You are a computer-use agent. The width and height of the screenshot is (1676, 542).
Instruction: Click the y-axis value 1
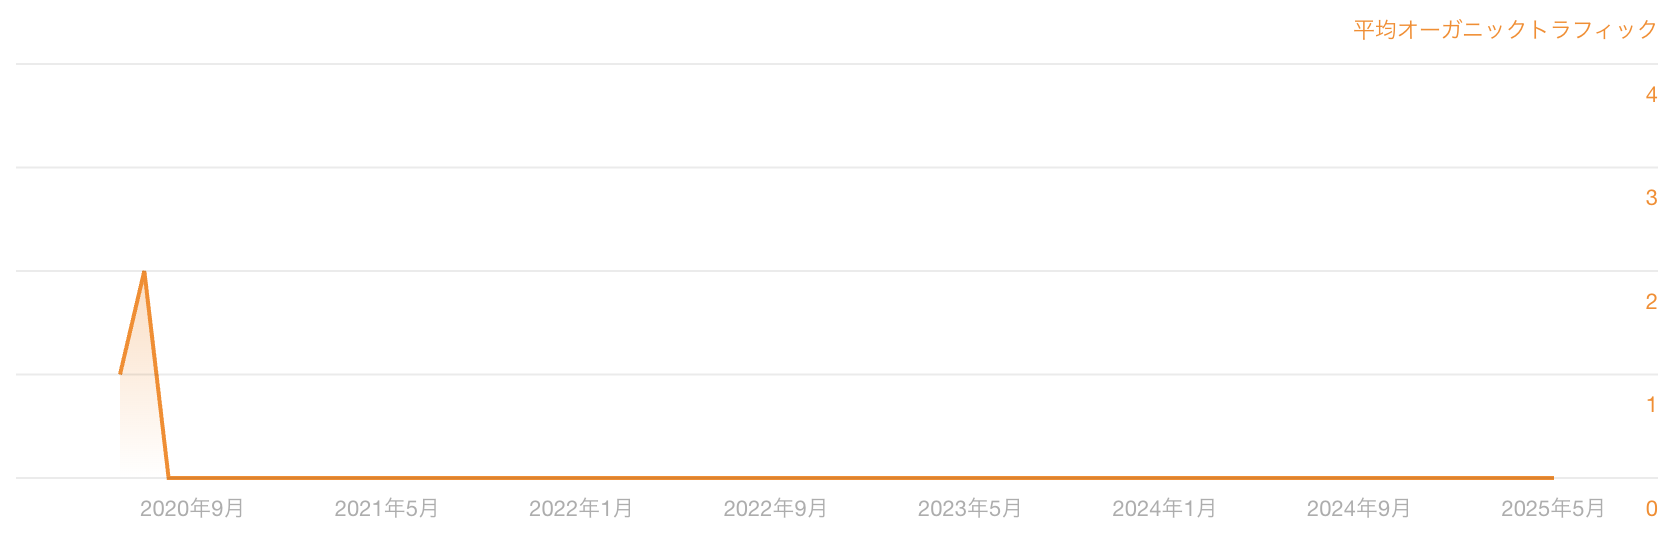pyautogui.click(x=1651, y=405)
